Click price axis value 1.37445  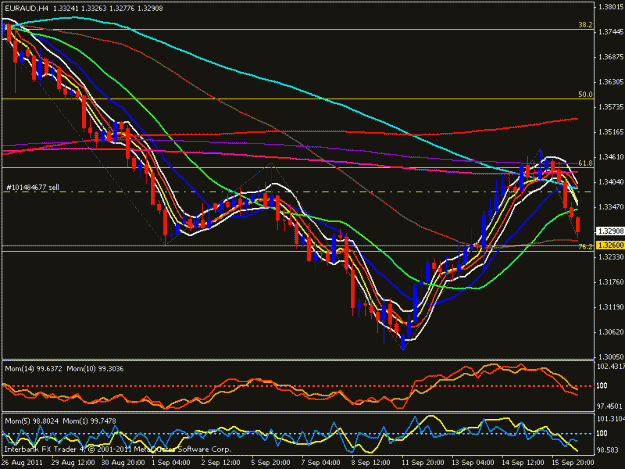pyautogui.click(x=611, y=31)
